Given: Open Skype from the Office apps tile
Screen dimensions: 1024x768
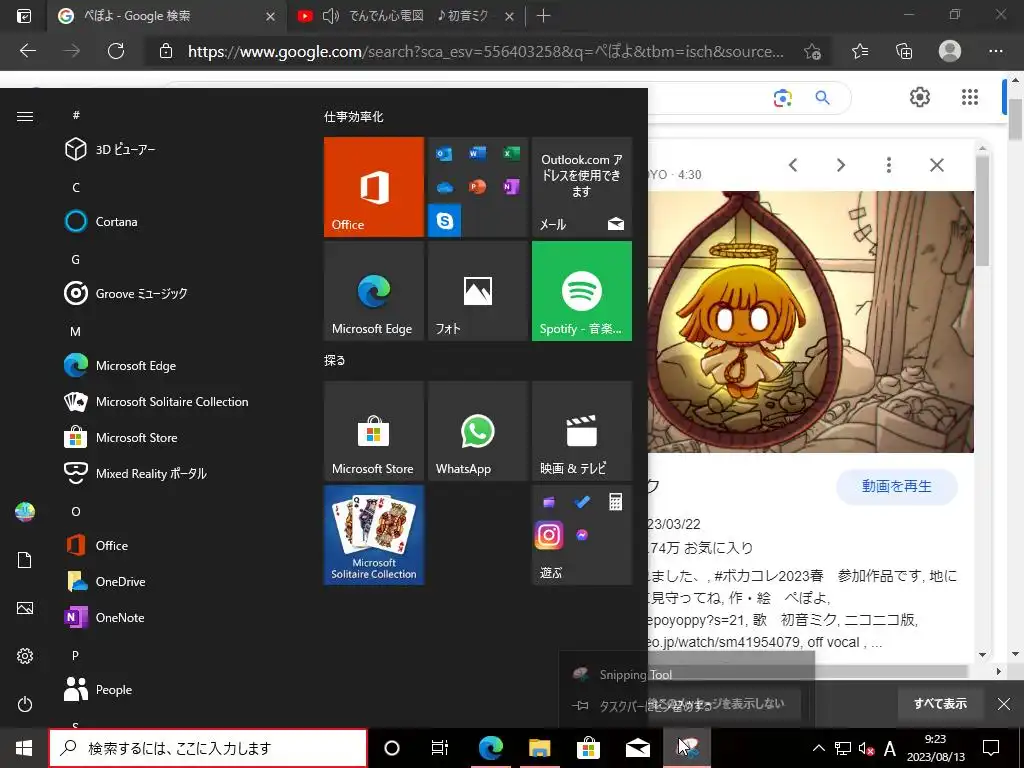Looking at the screenshot, I should pyautogui.click(x=445, y=221).
